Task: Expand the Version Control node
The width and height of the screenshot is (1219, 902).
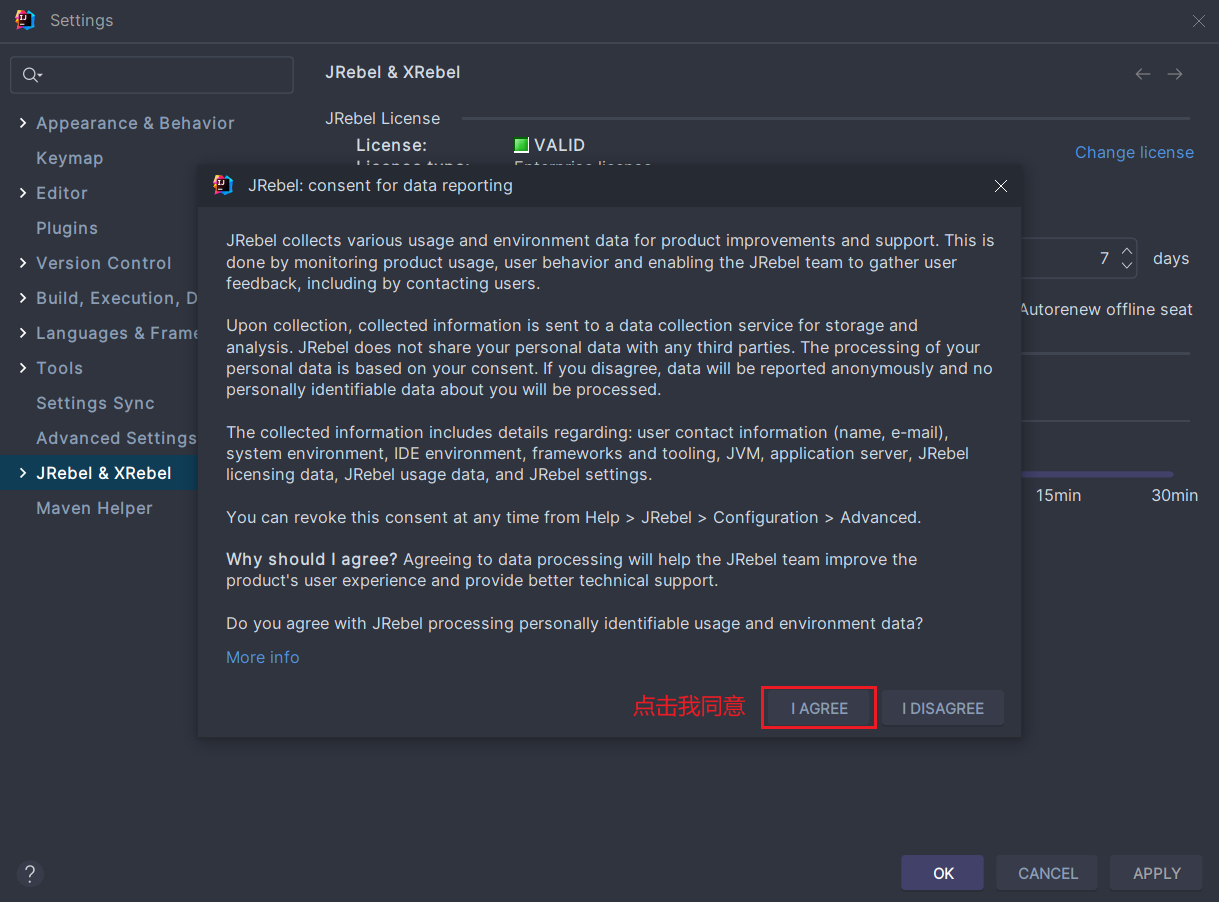Action: tap(23, 263)
